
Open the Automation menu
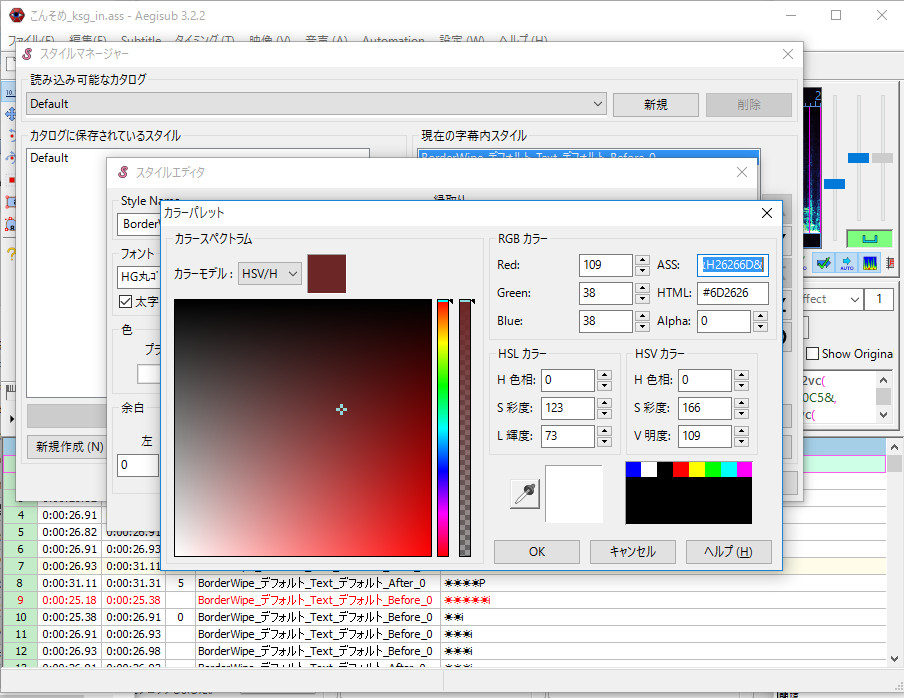click(x=393, y=40)
